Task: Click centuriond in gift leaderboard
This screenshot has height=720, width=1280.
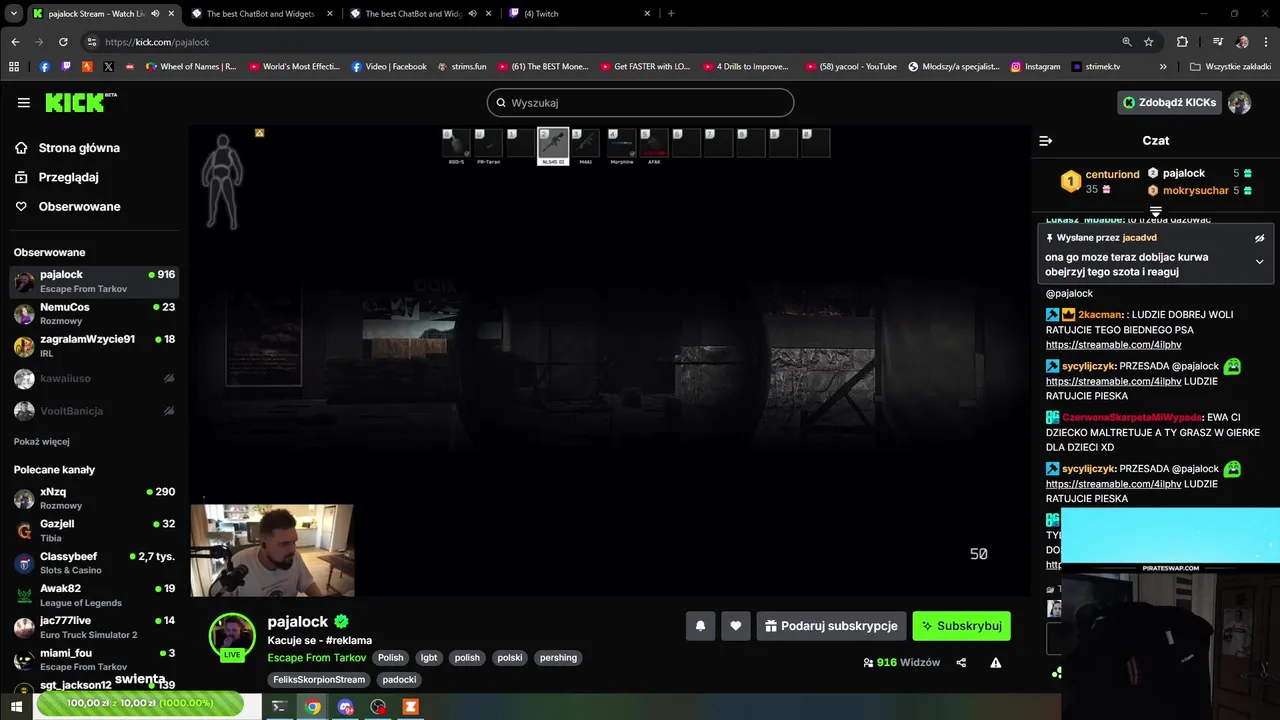Action: [1112, 174]
